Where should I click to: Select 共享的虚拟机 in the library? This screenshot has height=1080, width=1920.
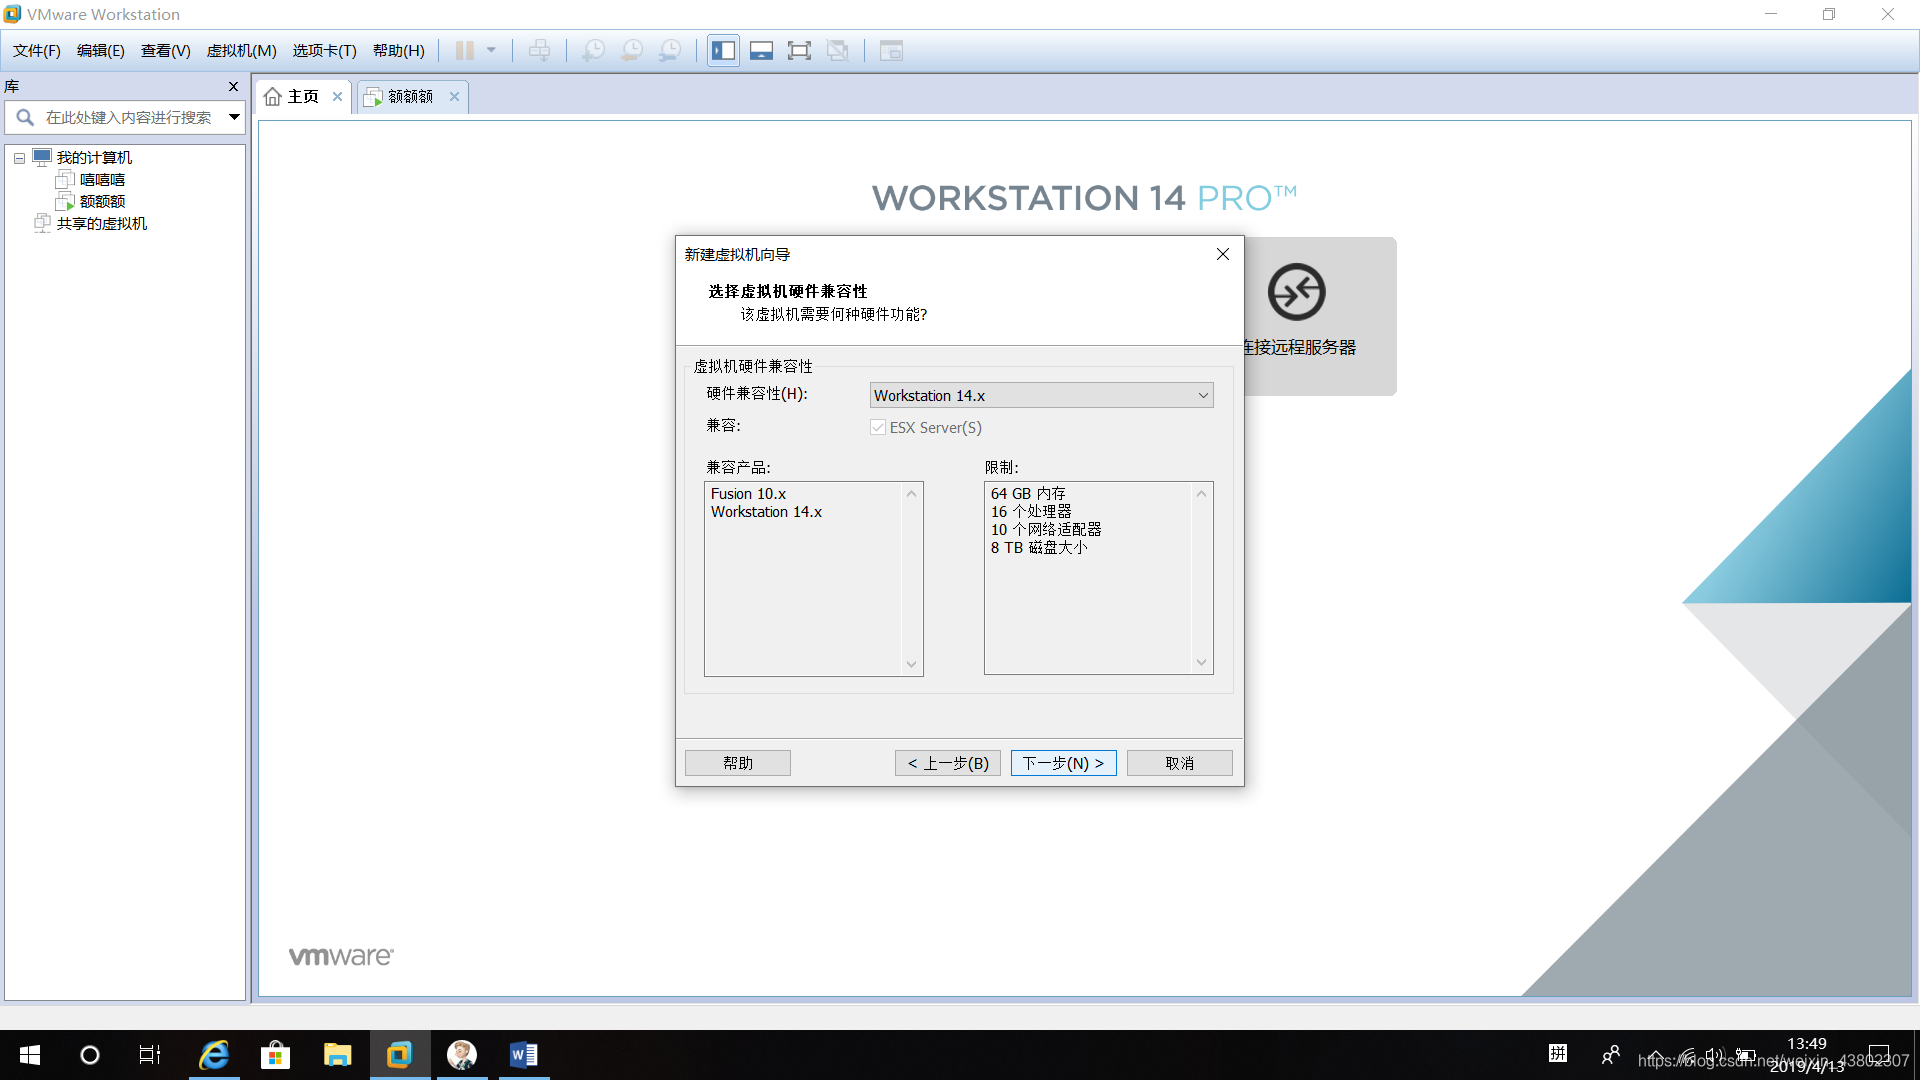pos(102,224)
